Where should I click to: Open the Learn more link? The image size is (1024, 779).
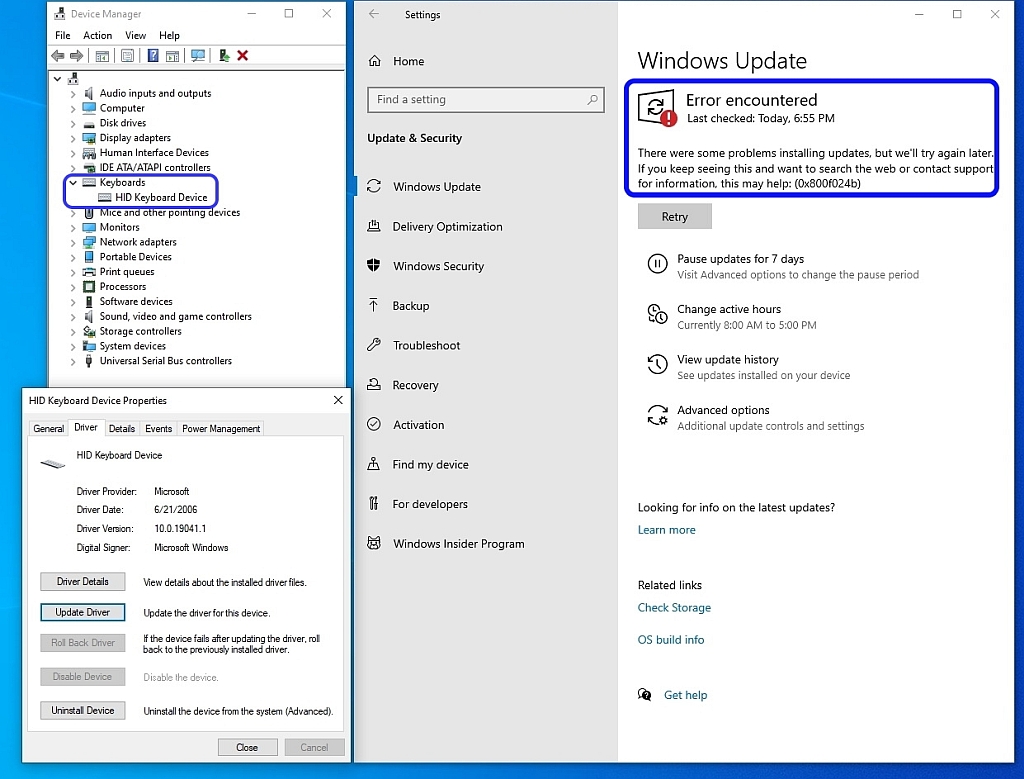[x=667, y=530]
